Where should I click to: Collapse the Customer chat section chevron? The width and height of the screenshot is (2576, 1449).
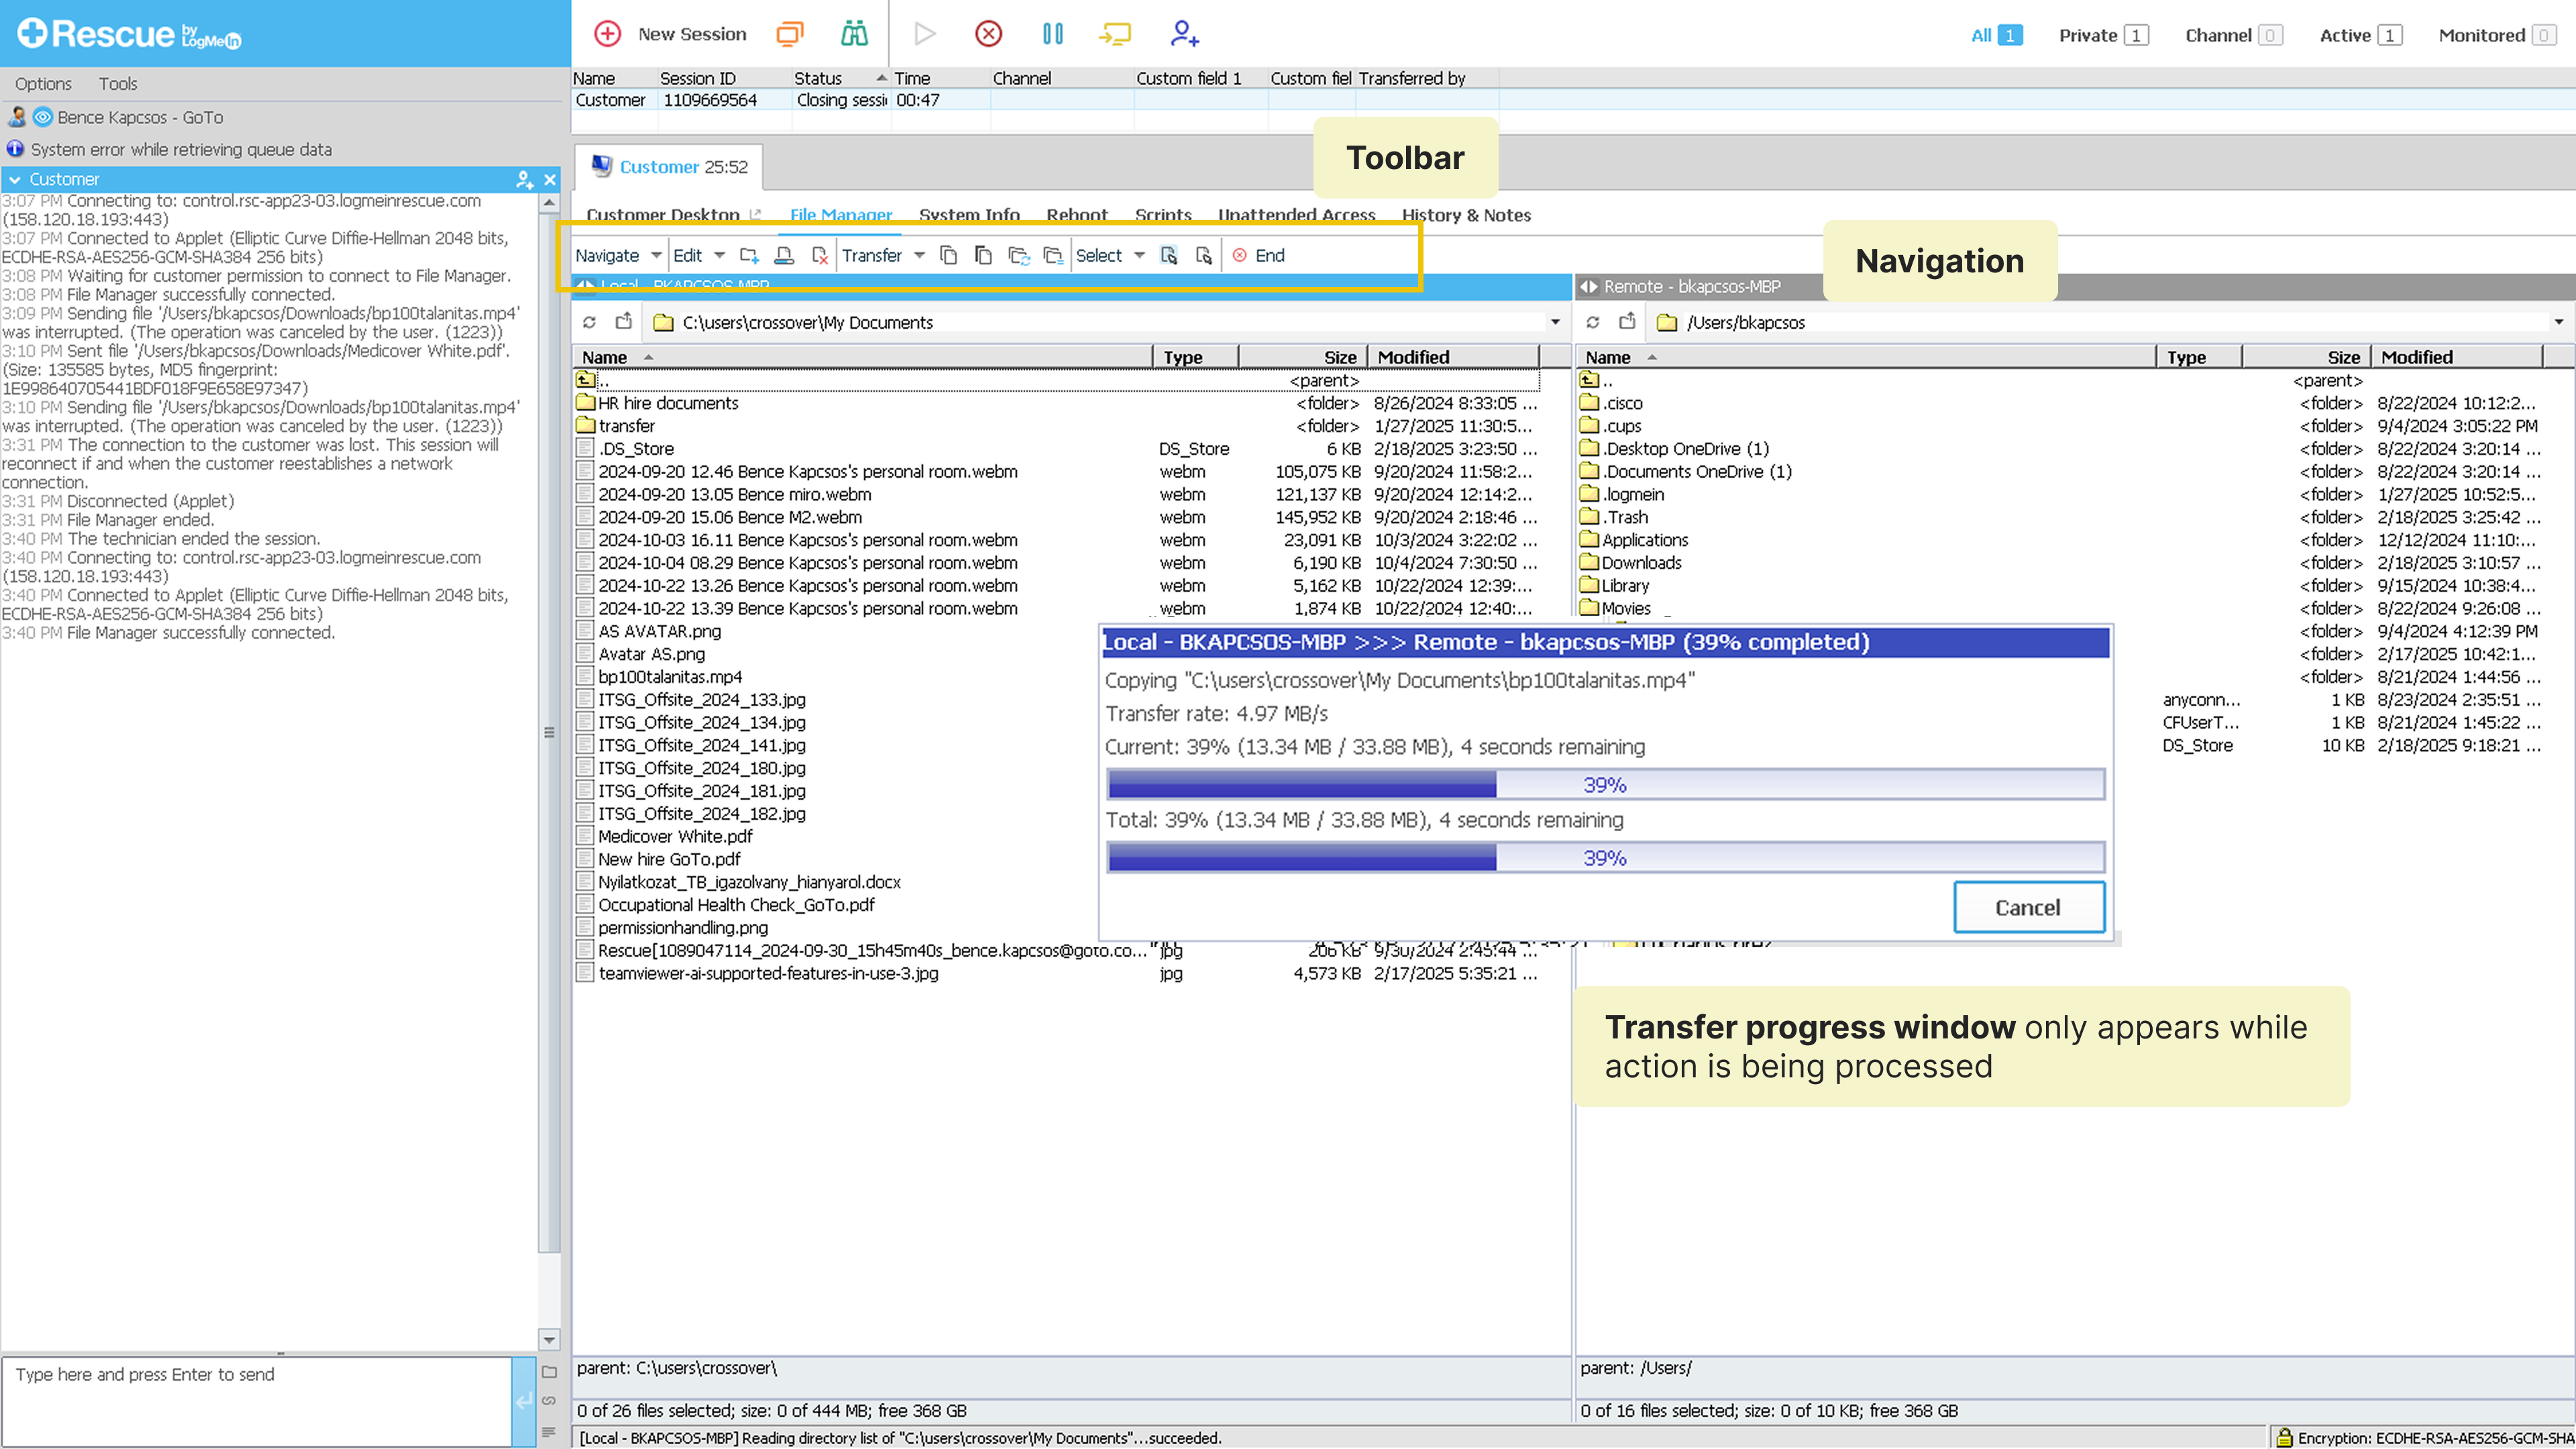(15, 180)
